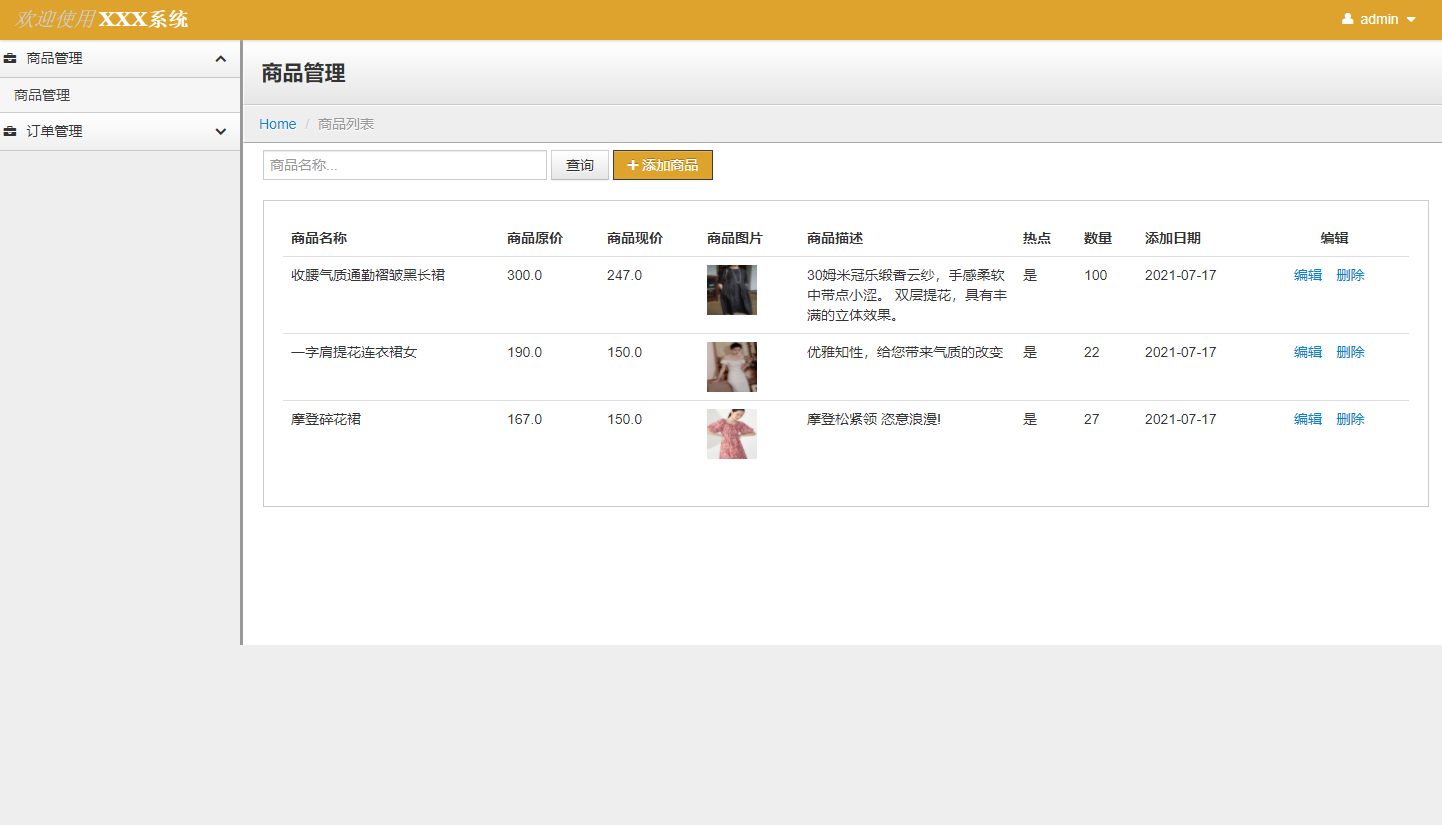View the red floral dress thumbnail

(731, 434)
